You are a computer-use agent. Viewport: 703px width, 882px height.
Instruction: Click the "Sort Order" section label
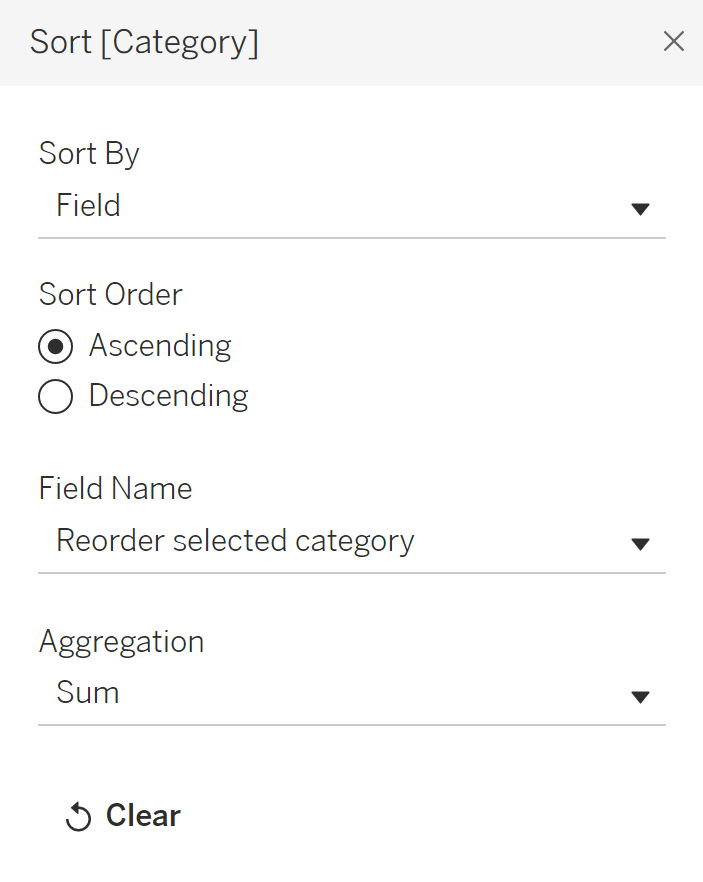[x=111, y=295]
